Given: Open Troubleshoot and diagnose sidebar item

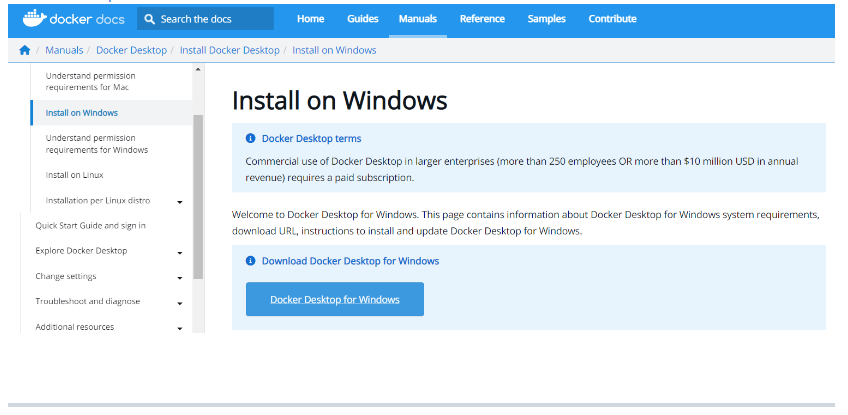Looking at the screenshot, I should point(88,301).
